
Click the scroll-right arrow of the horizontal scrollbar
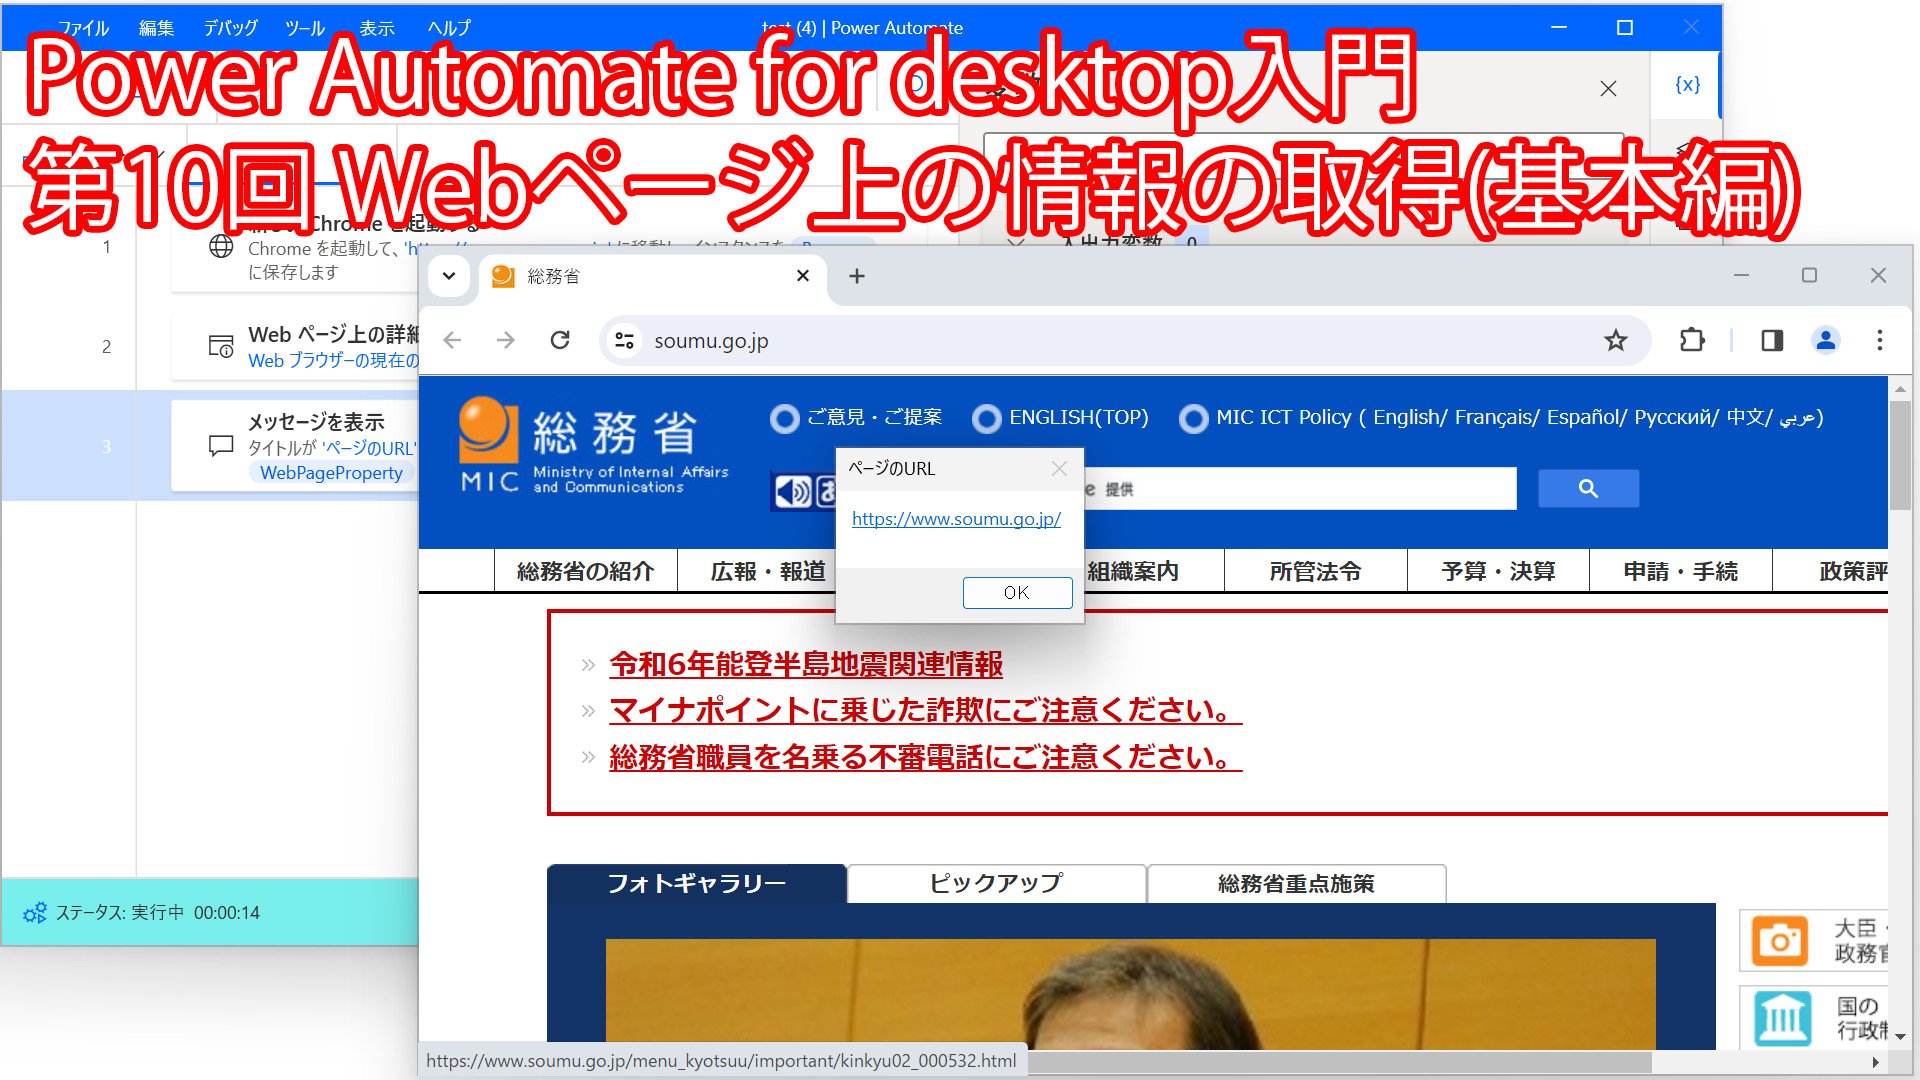point(1876,1062)
